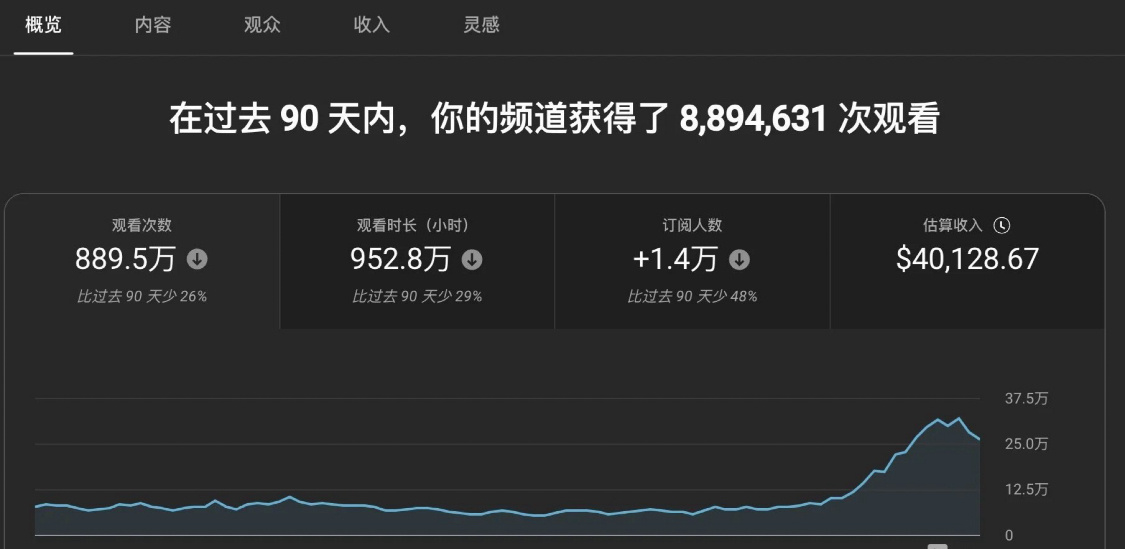1125x549 pixels.
Task: Click the down-arrow icon beside 952.8万
Action: [472, 259]
